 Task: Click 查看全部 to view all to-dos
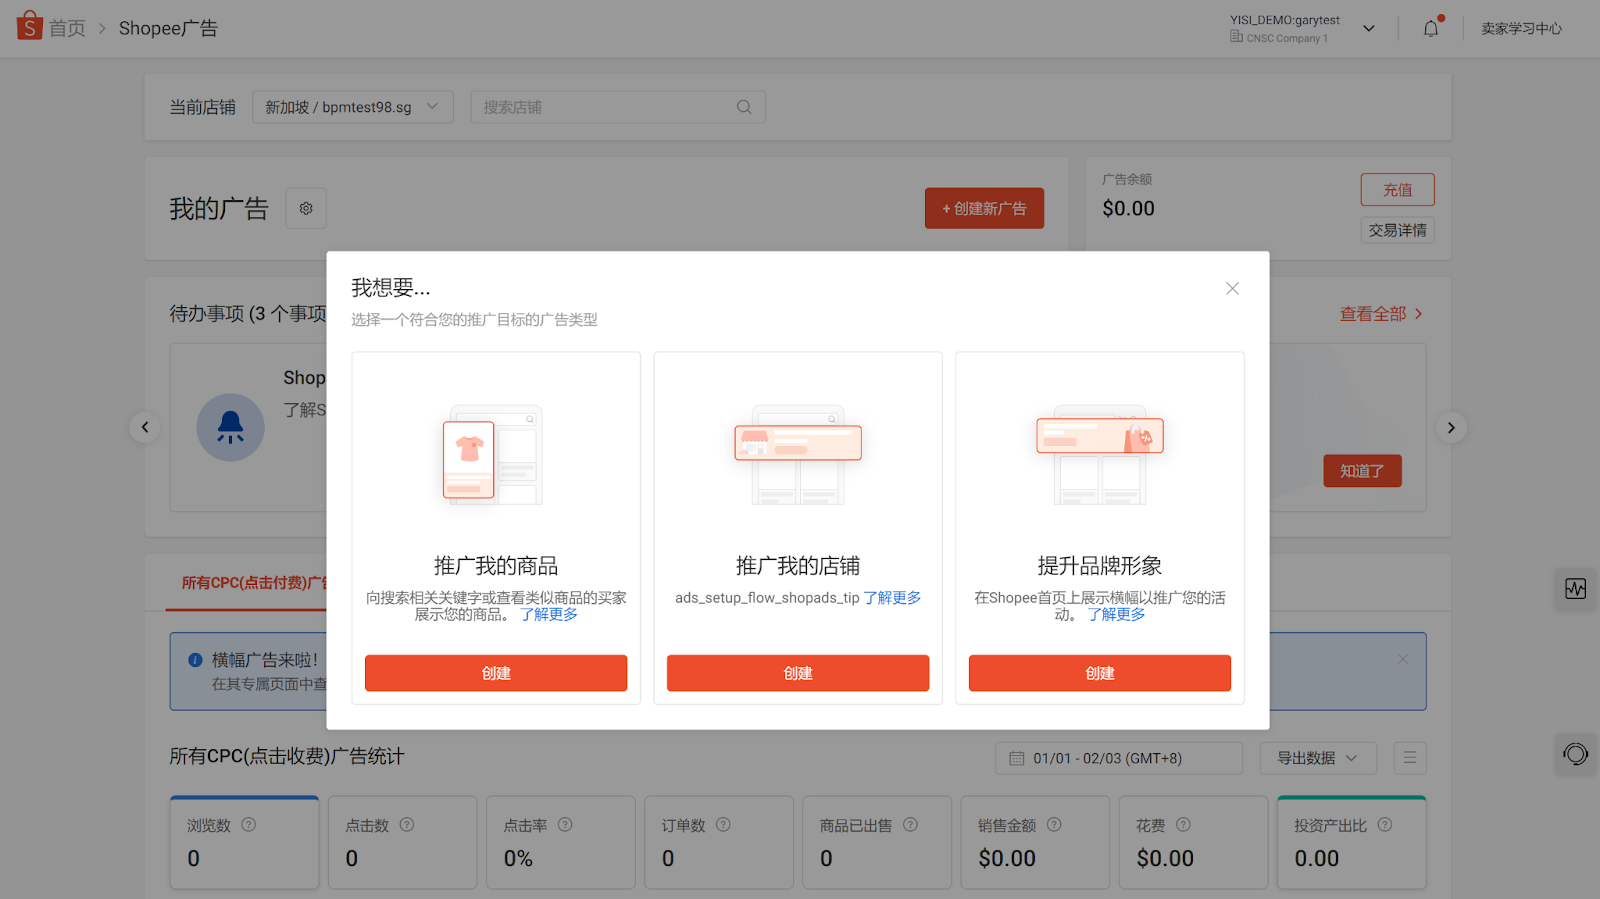1381,314
